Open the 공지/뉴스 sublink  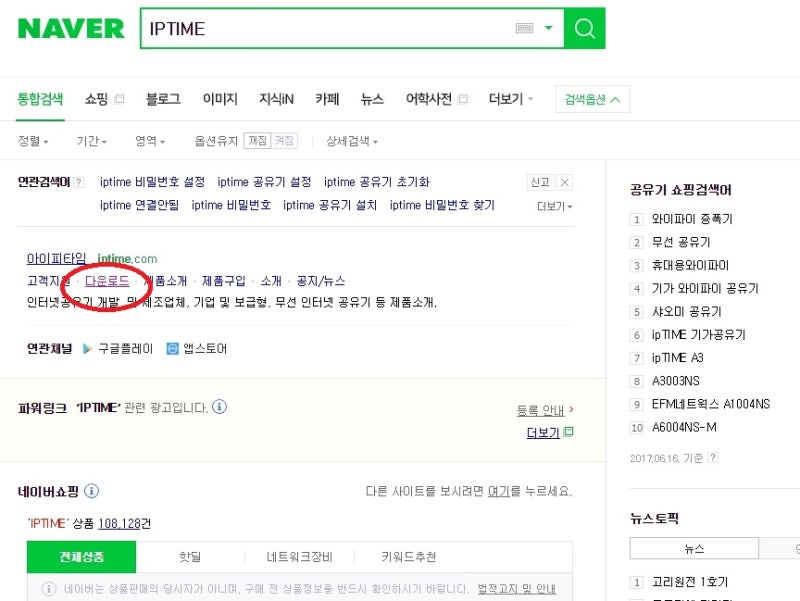[320, 281]
